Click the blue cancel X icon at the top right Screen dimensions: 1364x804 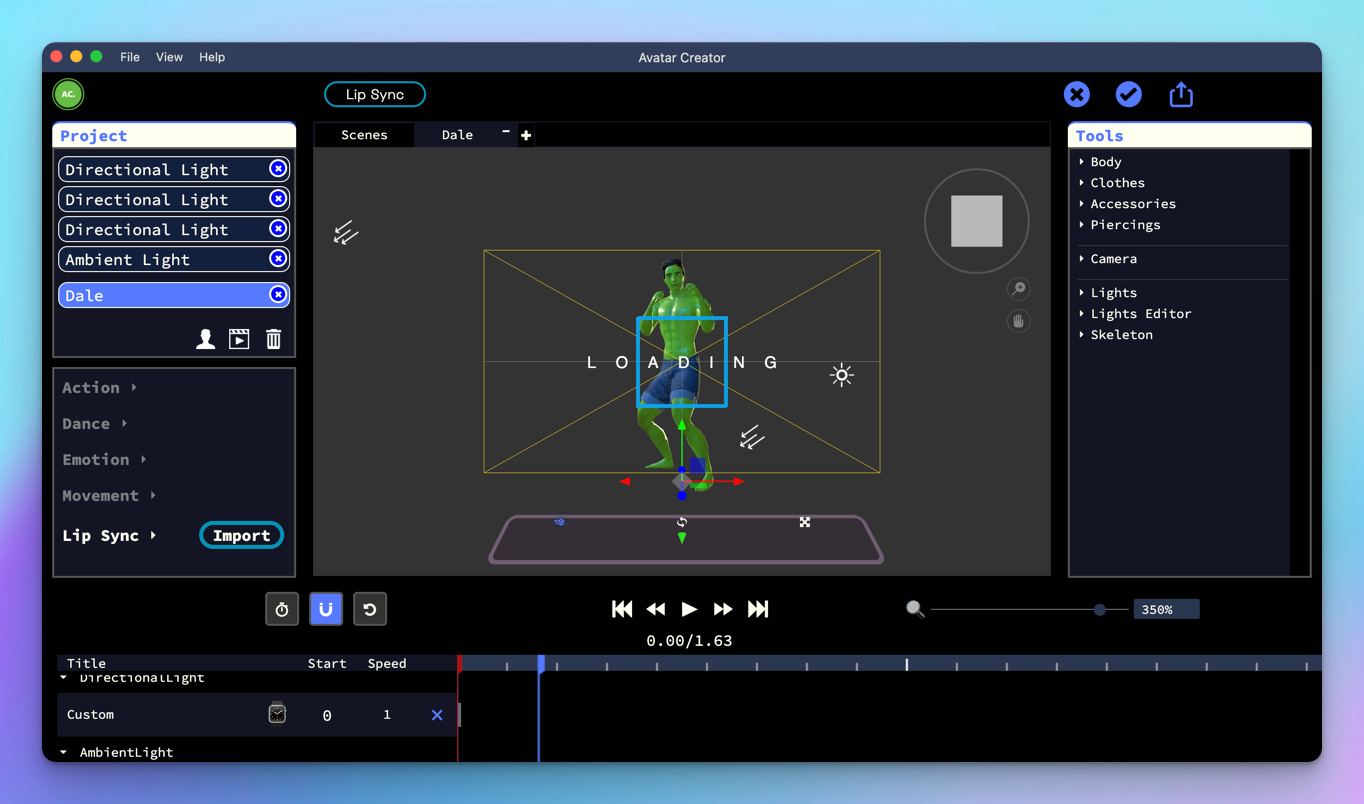coord(1076,94)
